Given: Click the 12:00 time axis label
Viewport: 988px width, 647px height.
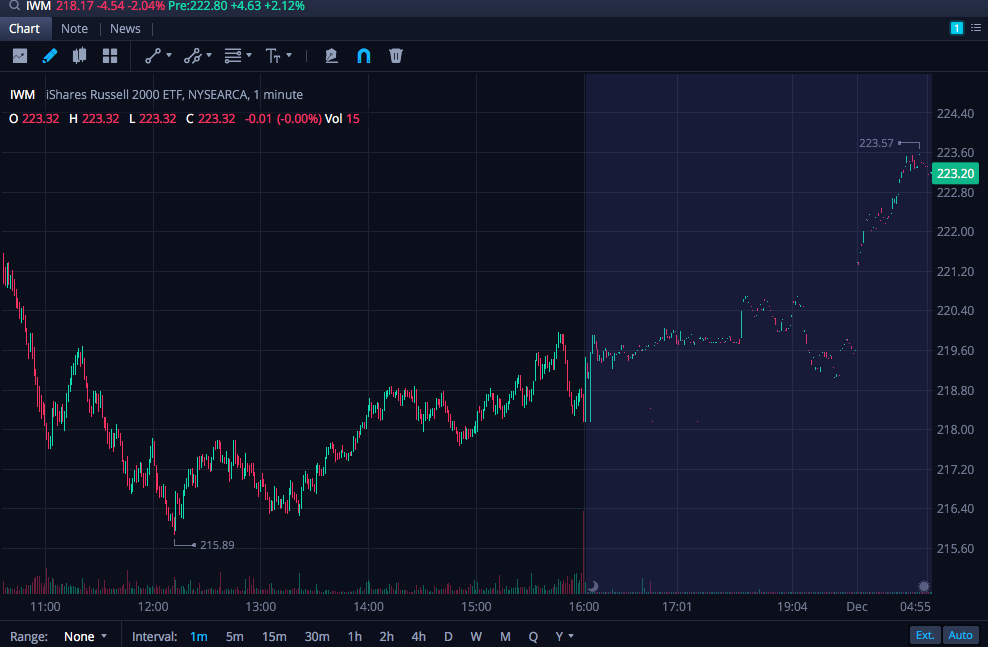Looking at the screenshot, I should point(153,607).
